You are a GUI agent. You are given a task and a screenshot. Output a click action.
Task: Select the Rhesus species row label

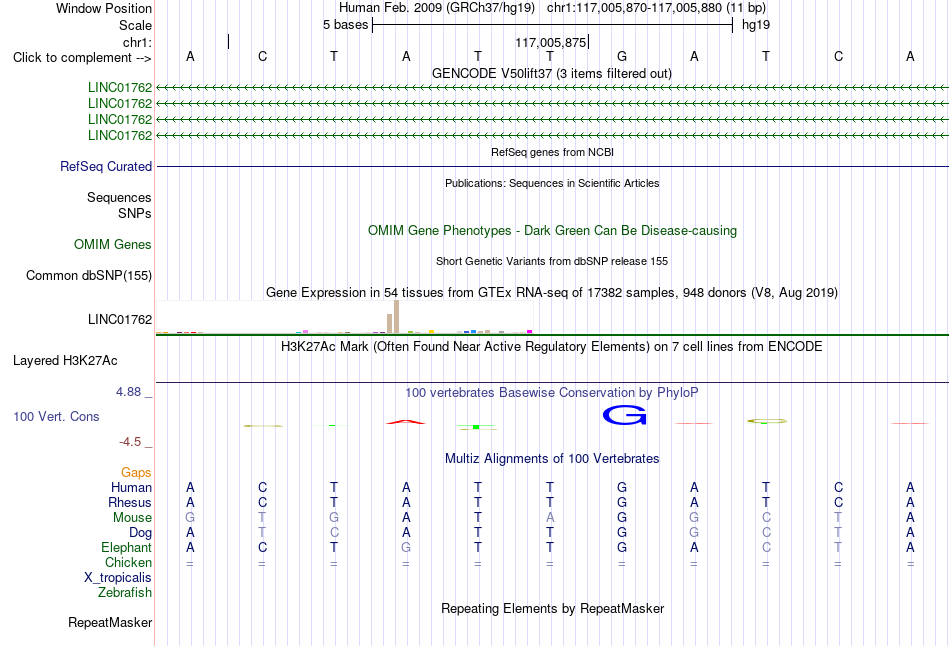(x=130, y=502)
